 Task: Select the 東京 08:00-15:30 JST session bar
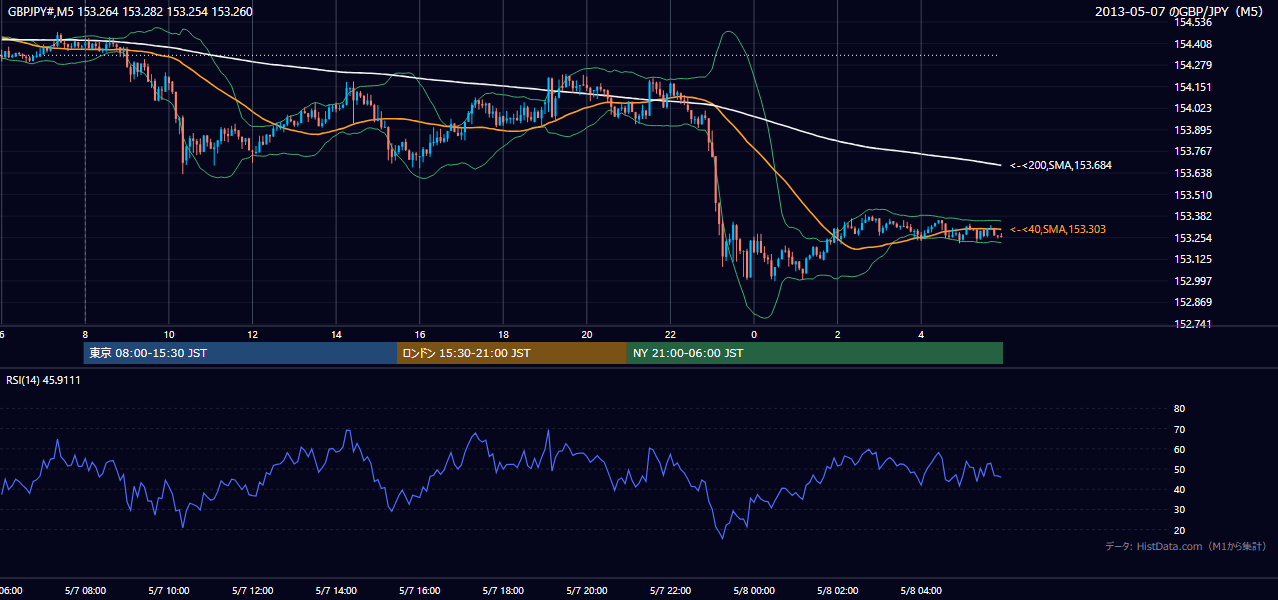241,353
